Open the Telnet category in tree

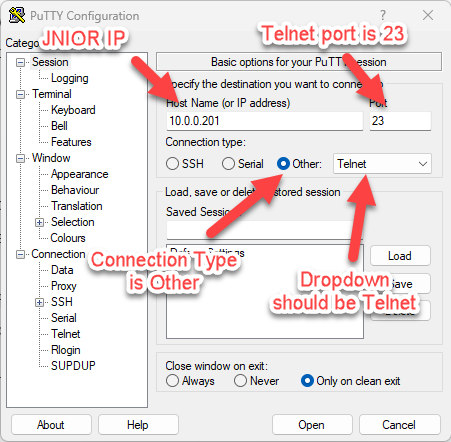click(x=66, y=334)
